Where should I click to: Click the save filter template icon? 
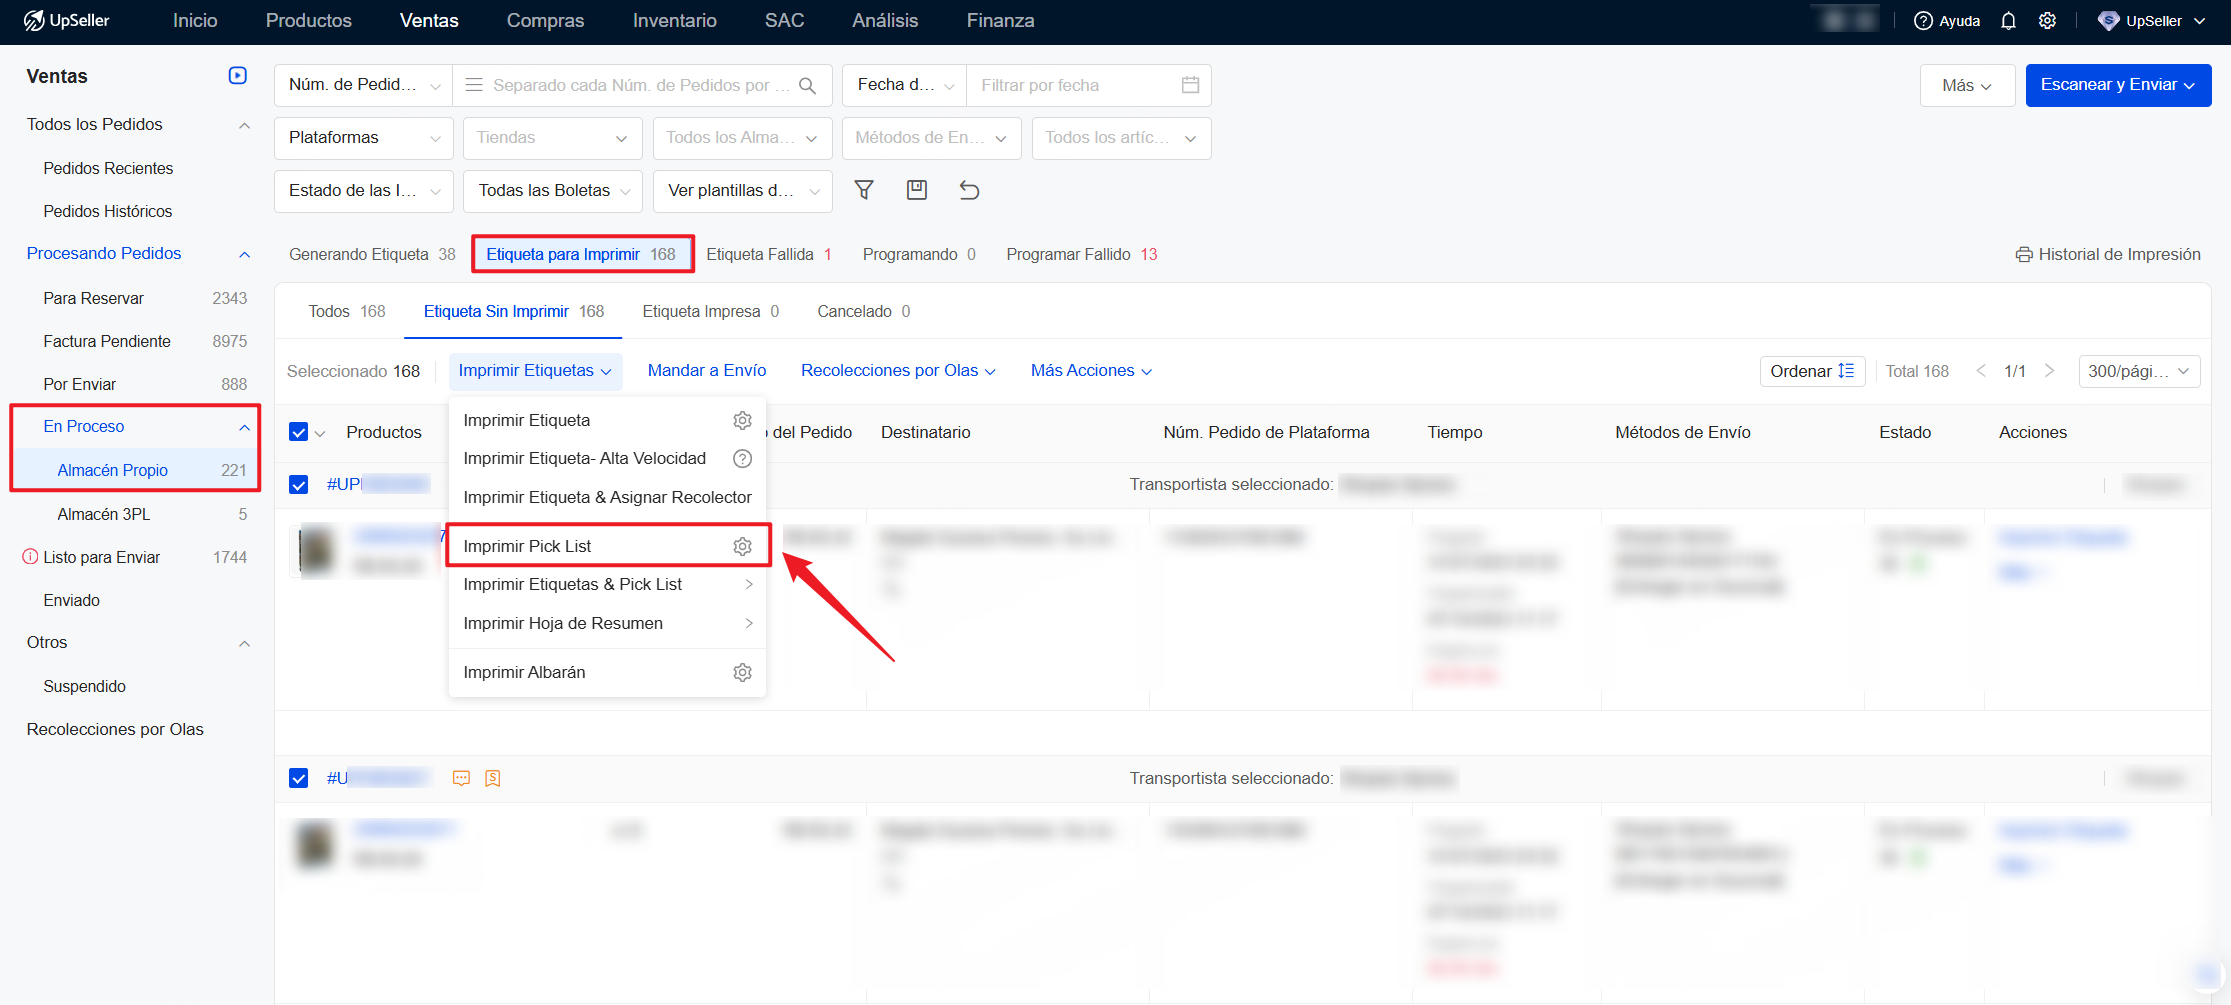coord(916,190)
